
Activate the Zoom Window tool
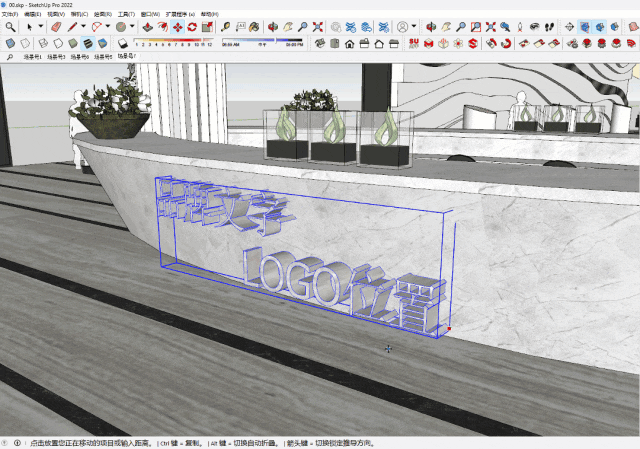tap(476, 27)
